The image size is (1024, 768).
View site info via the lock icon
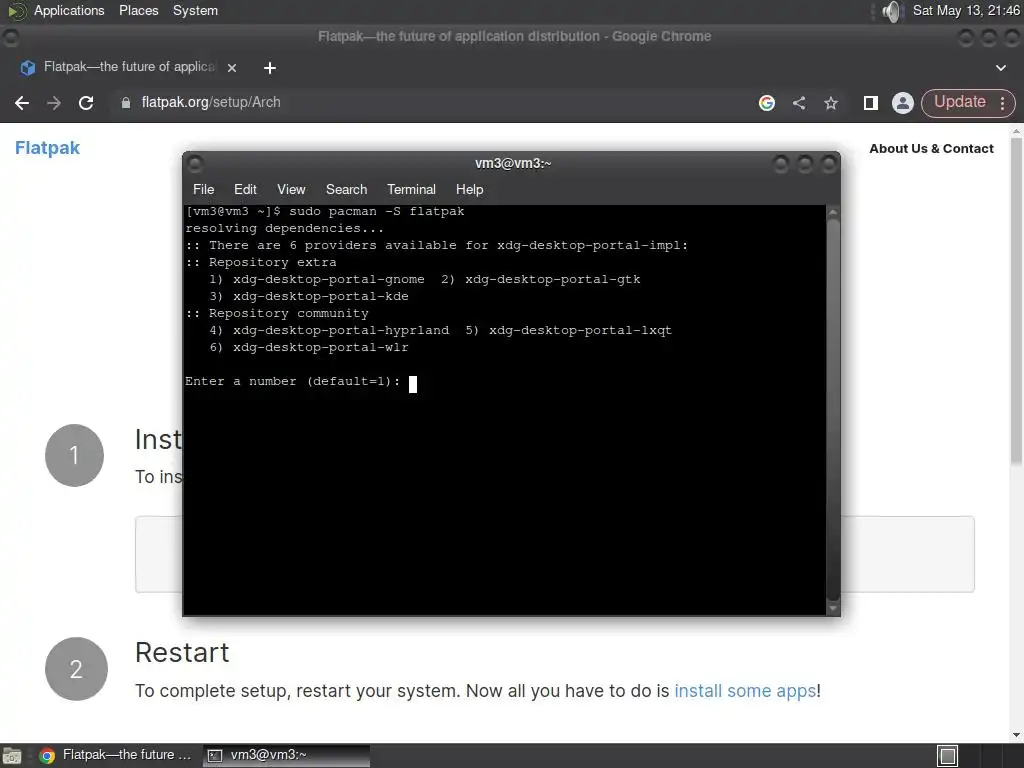pyautogui.click(x=125, y=103)
